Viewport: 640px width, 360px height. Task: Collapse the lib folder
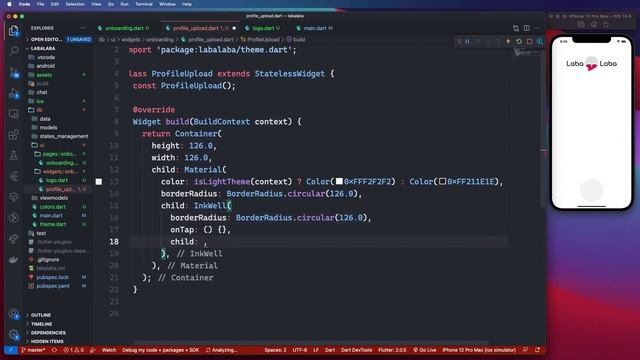(39, 110)
